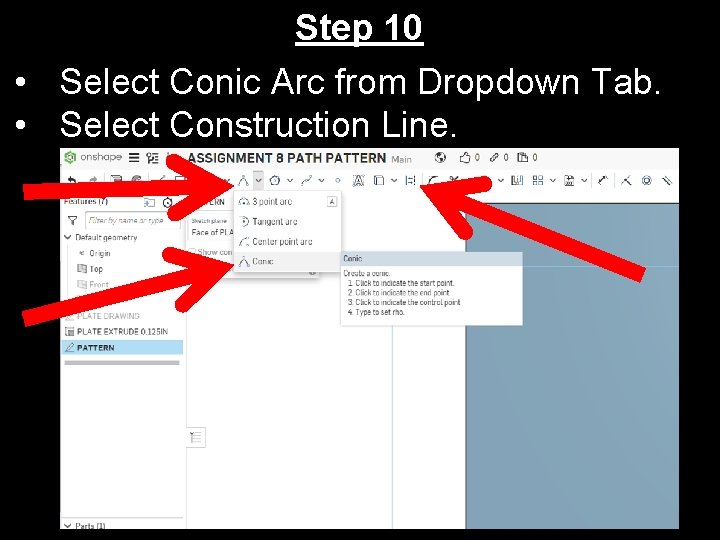The image size is (720, 540).
Task: Click the Onshape logo
Action: click(x=93, y=158)
